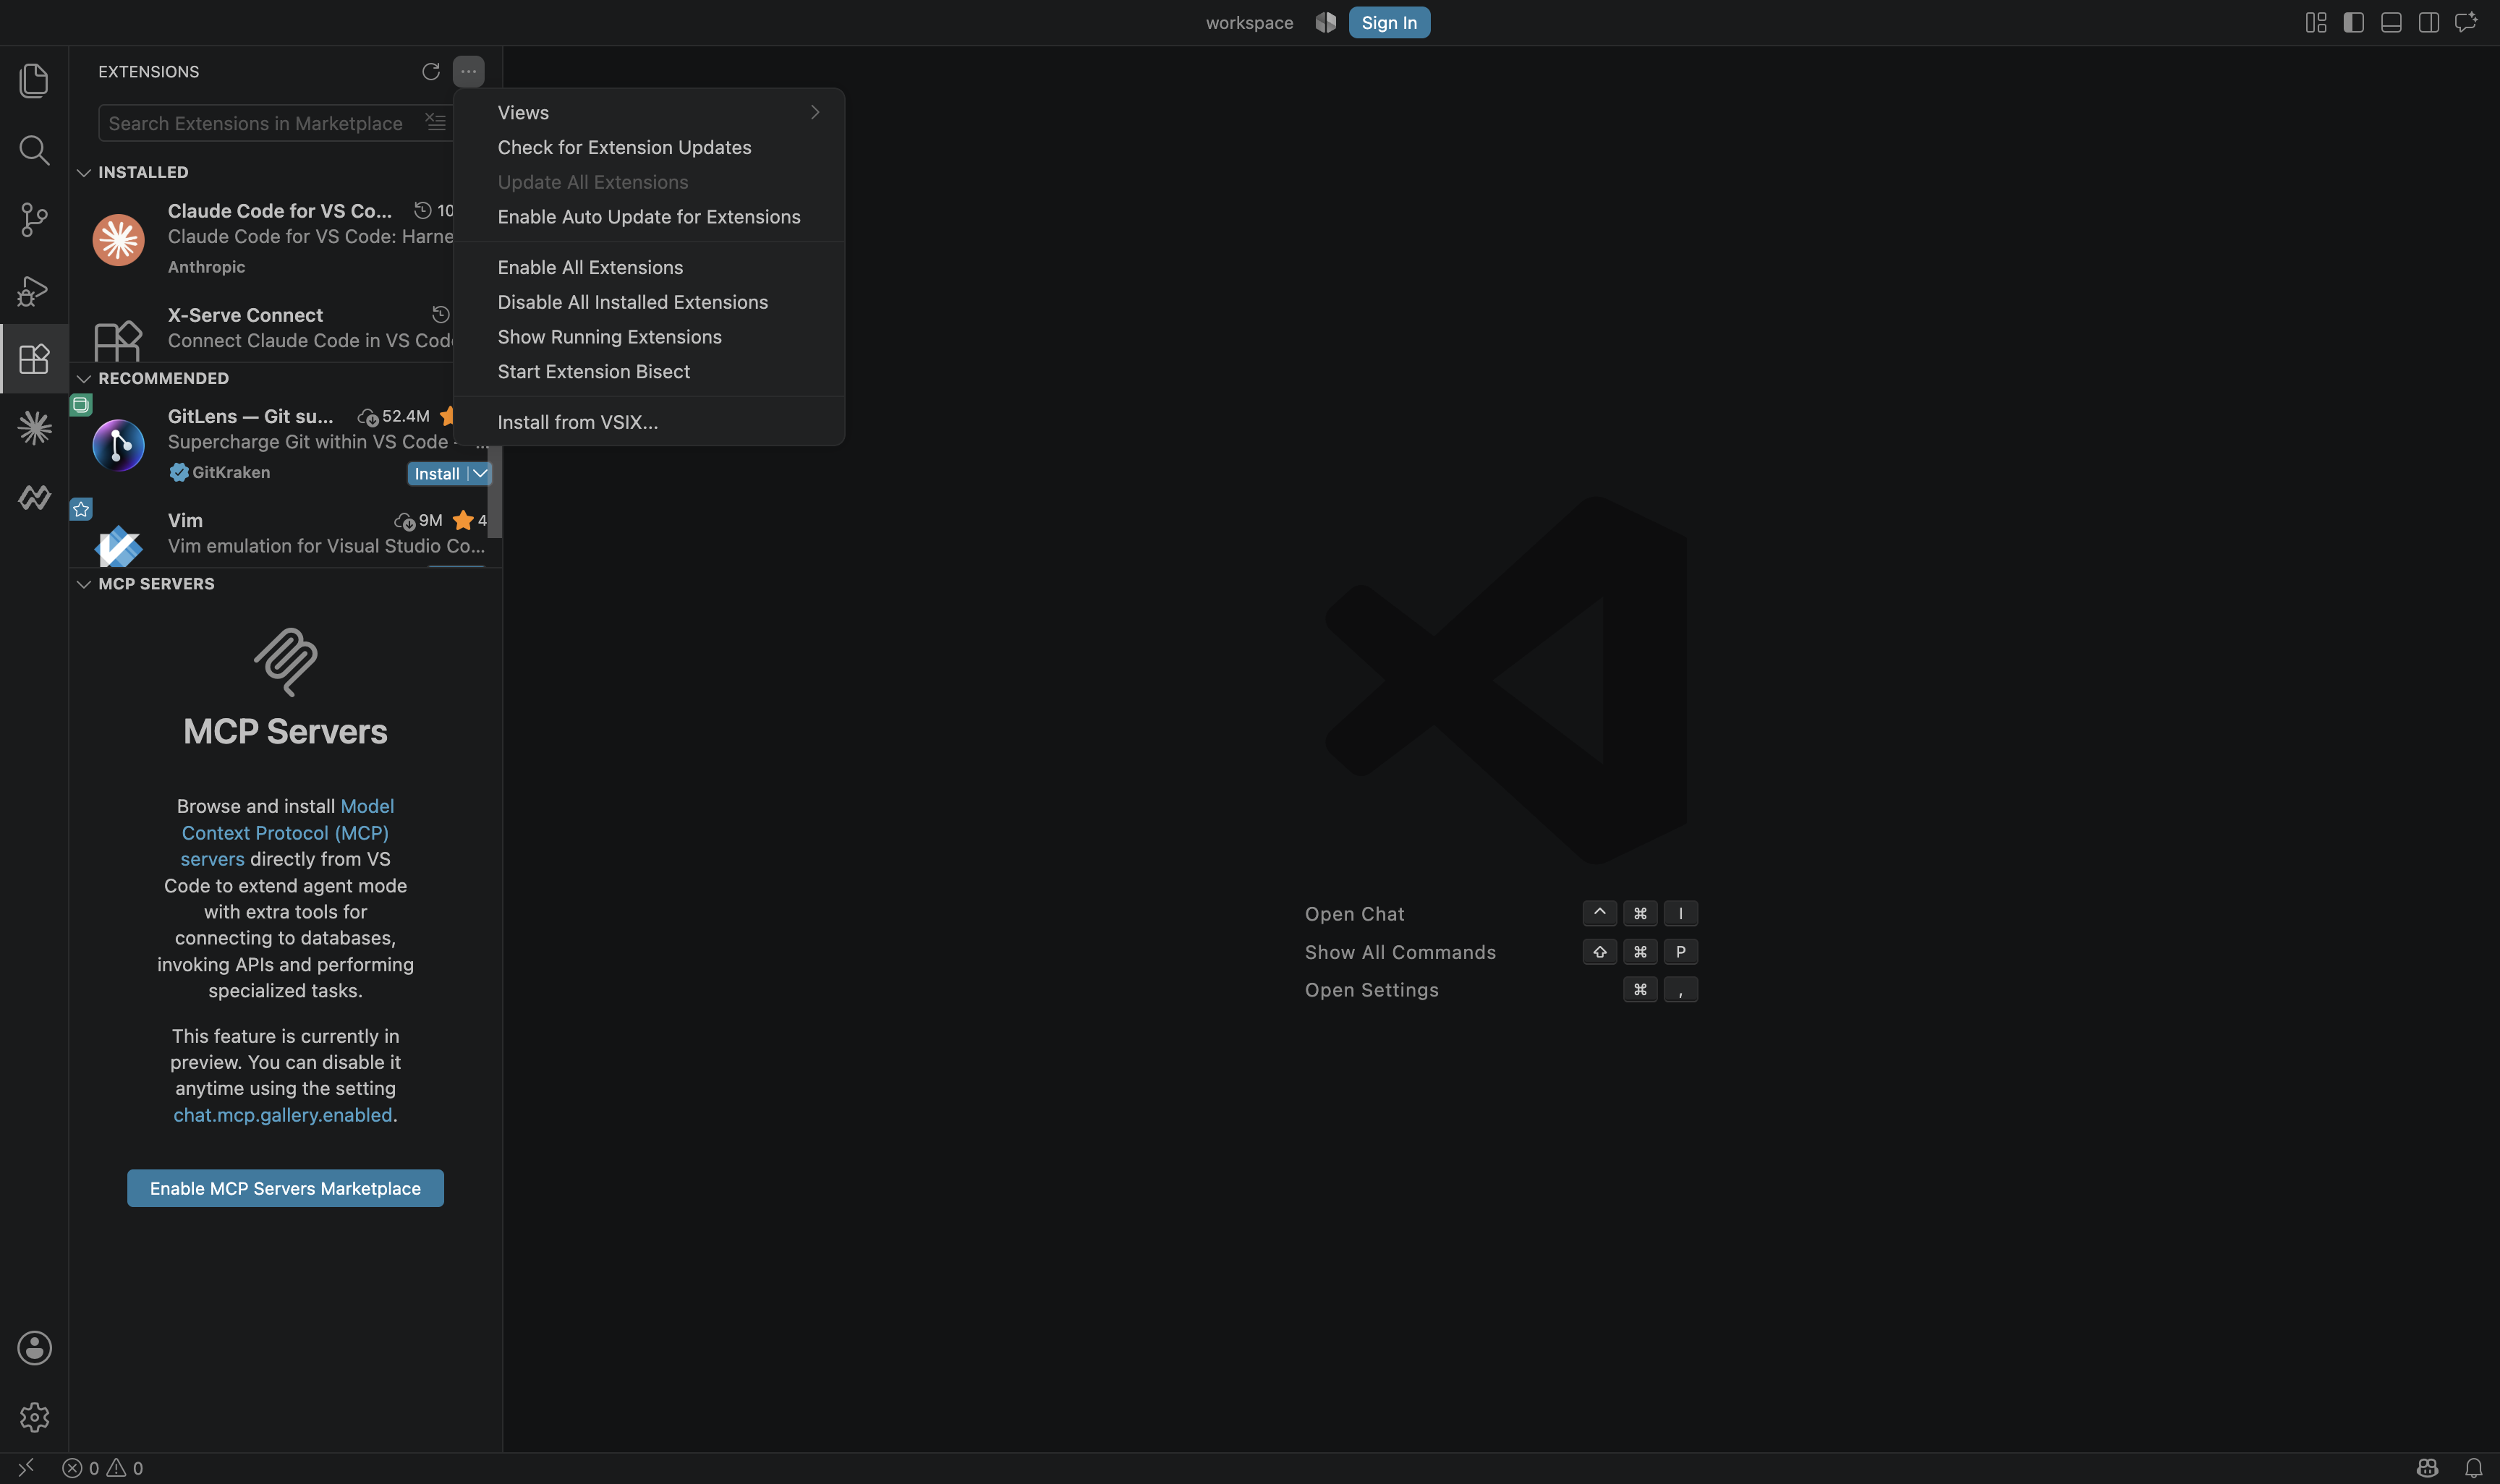This screenshot has height=1484, width=2500.
Task: Click the Anthropic publisher label
Action: [x=206, y=267]
